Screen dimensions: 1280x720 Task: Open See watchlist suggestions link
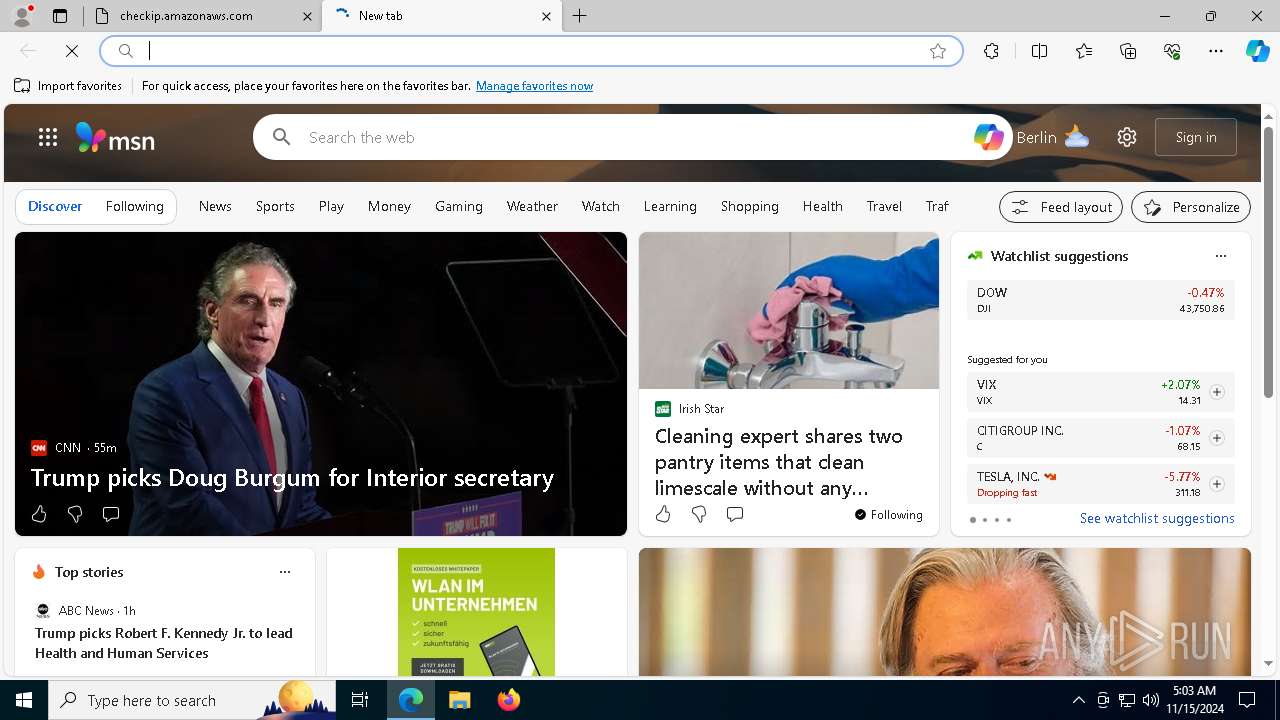tap(1157, 518)
